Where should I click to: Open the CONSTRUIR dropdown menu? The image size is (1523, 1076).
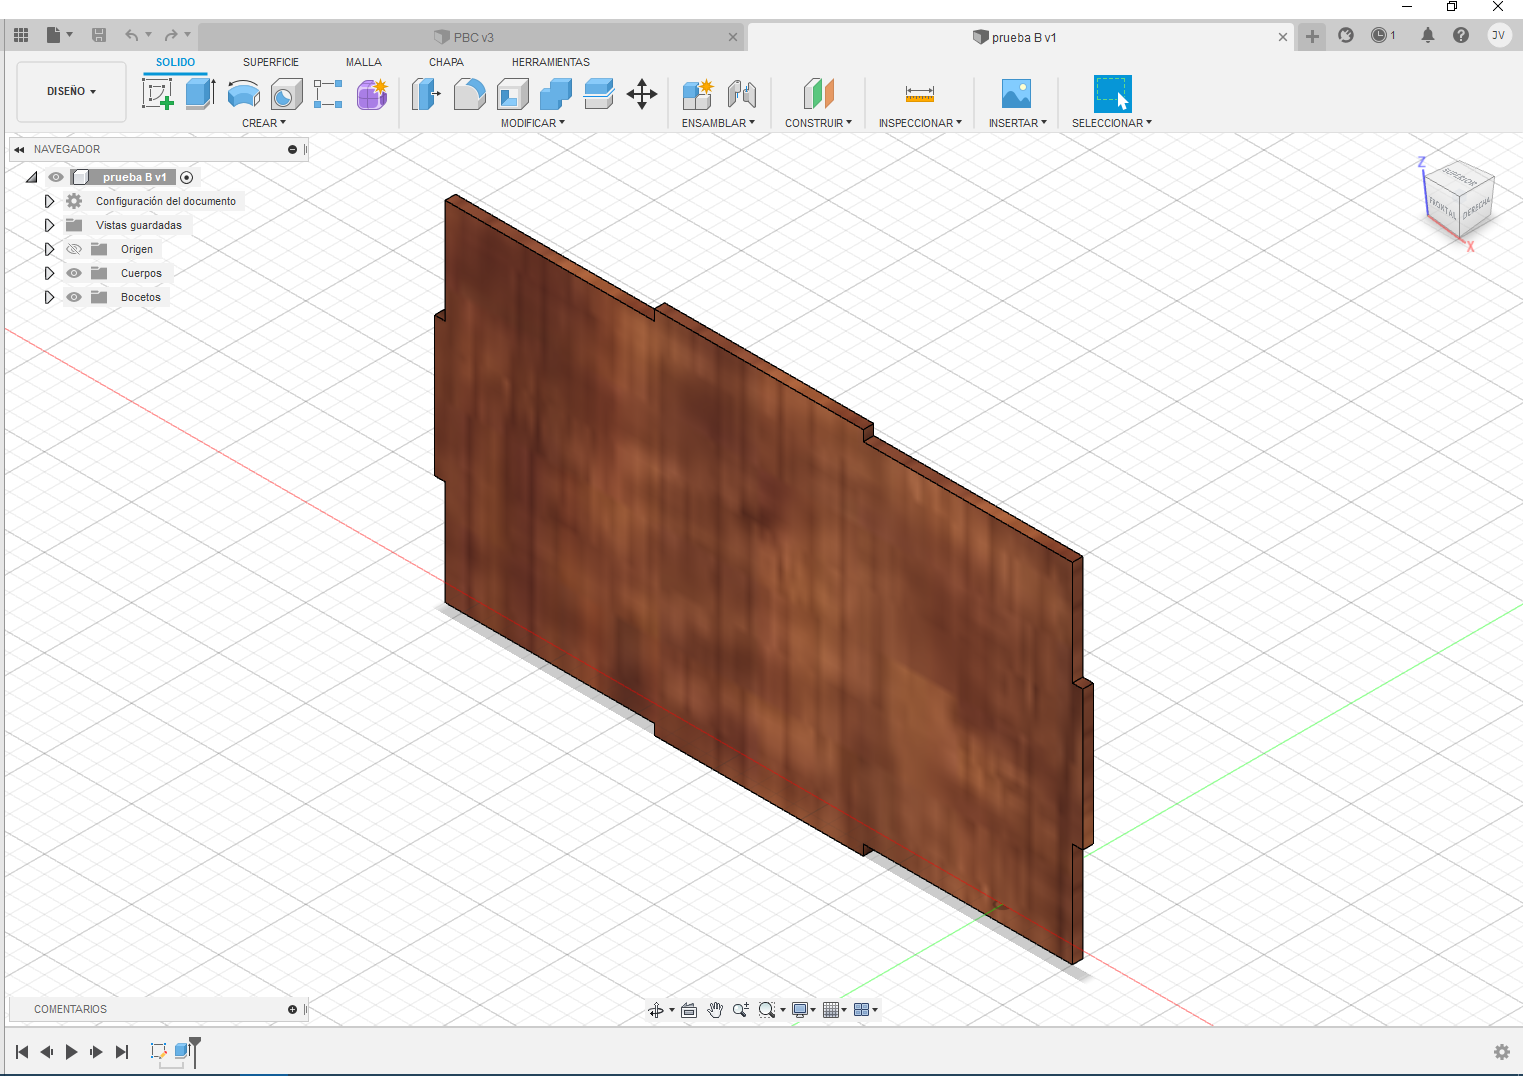click(x=818, y=123)
